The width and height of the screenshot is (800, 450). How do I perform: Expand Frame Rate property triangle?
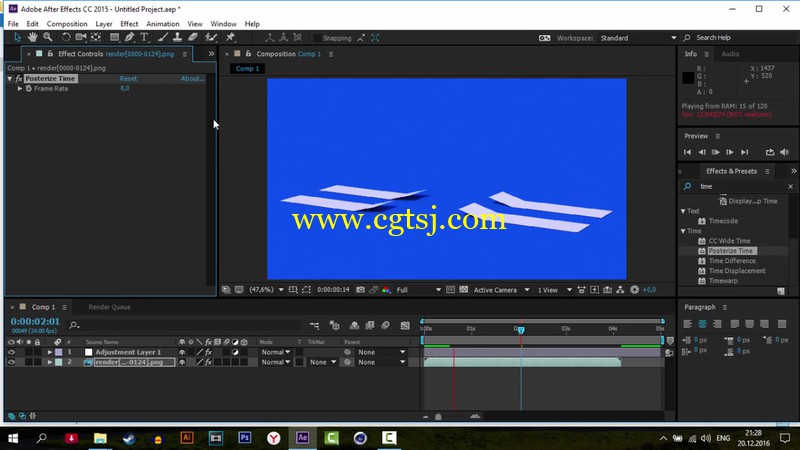(20, 88)
